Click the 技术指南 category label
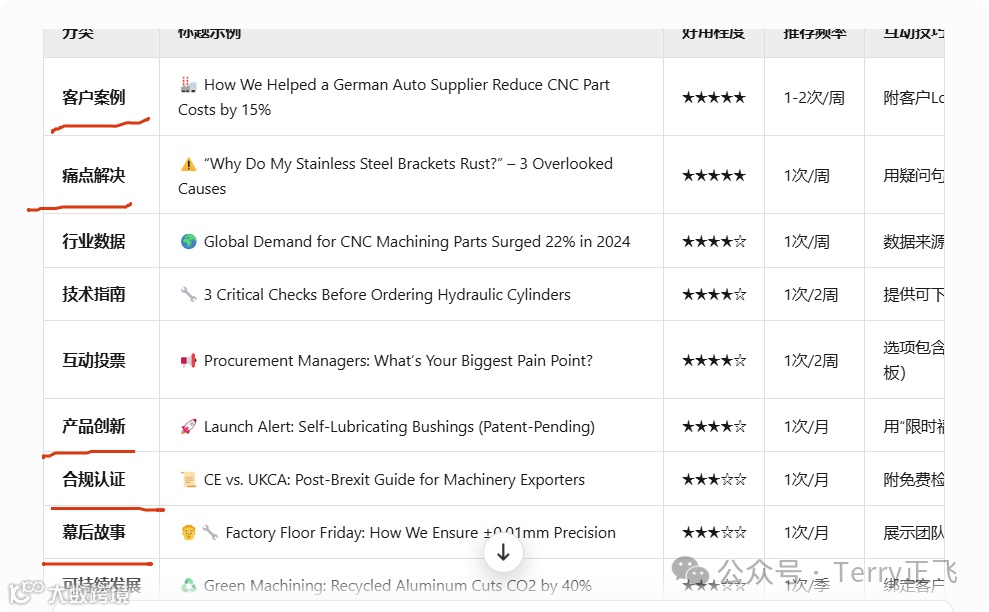 [x=94, y=295]
